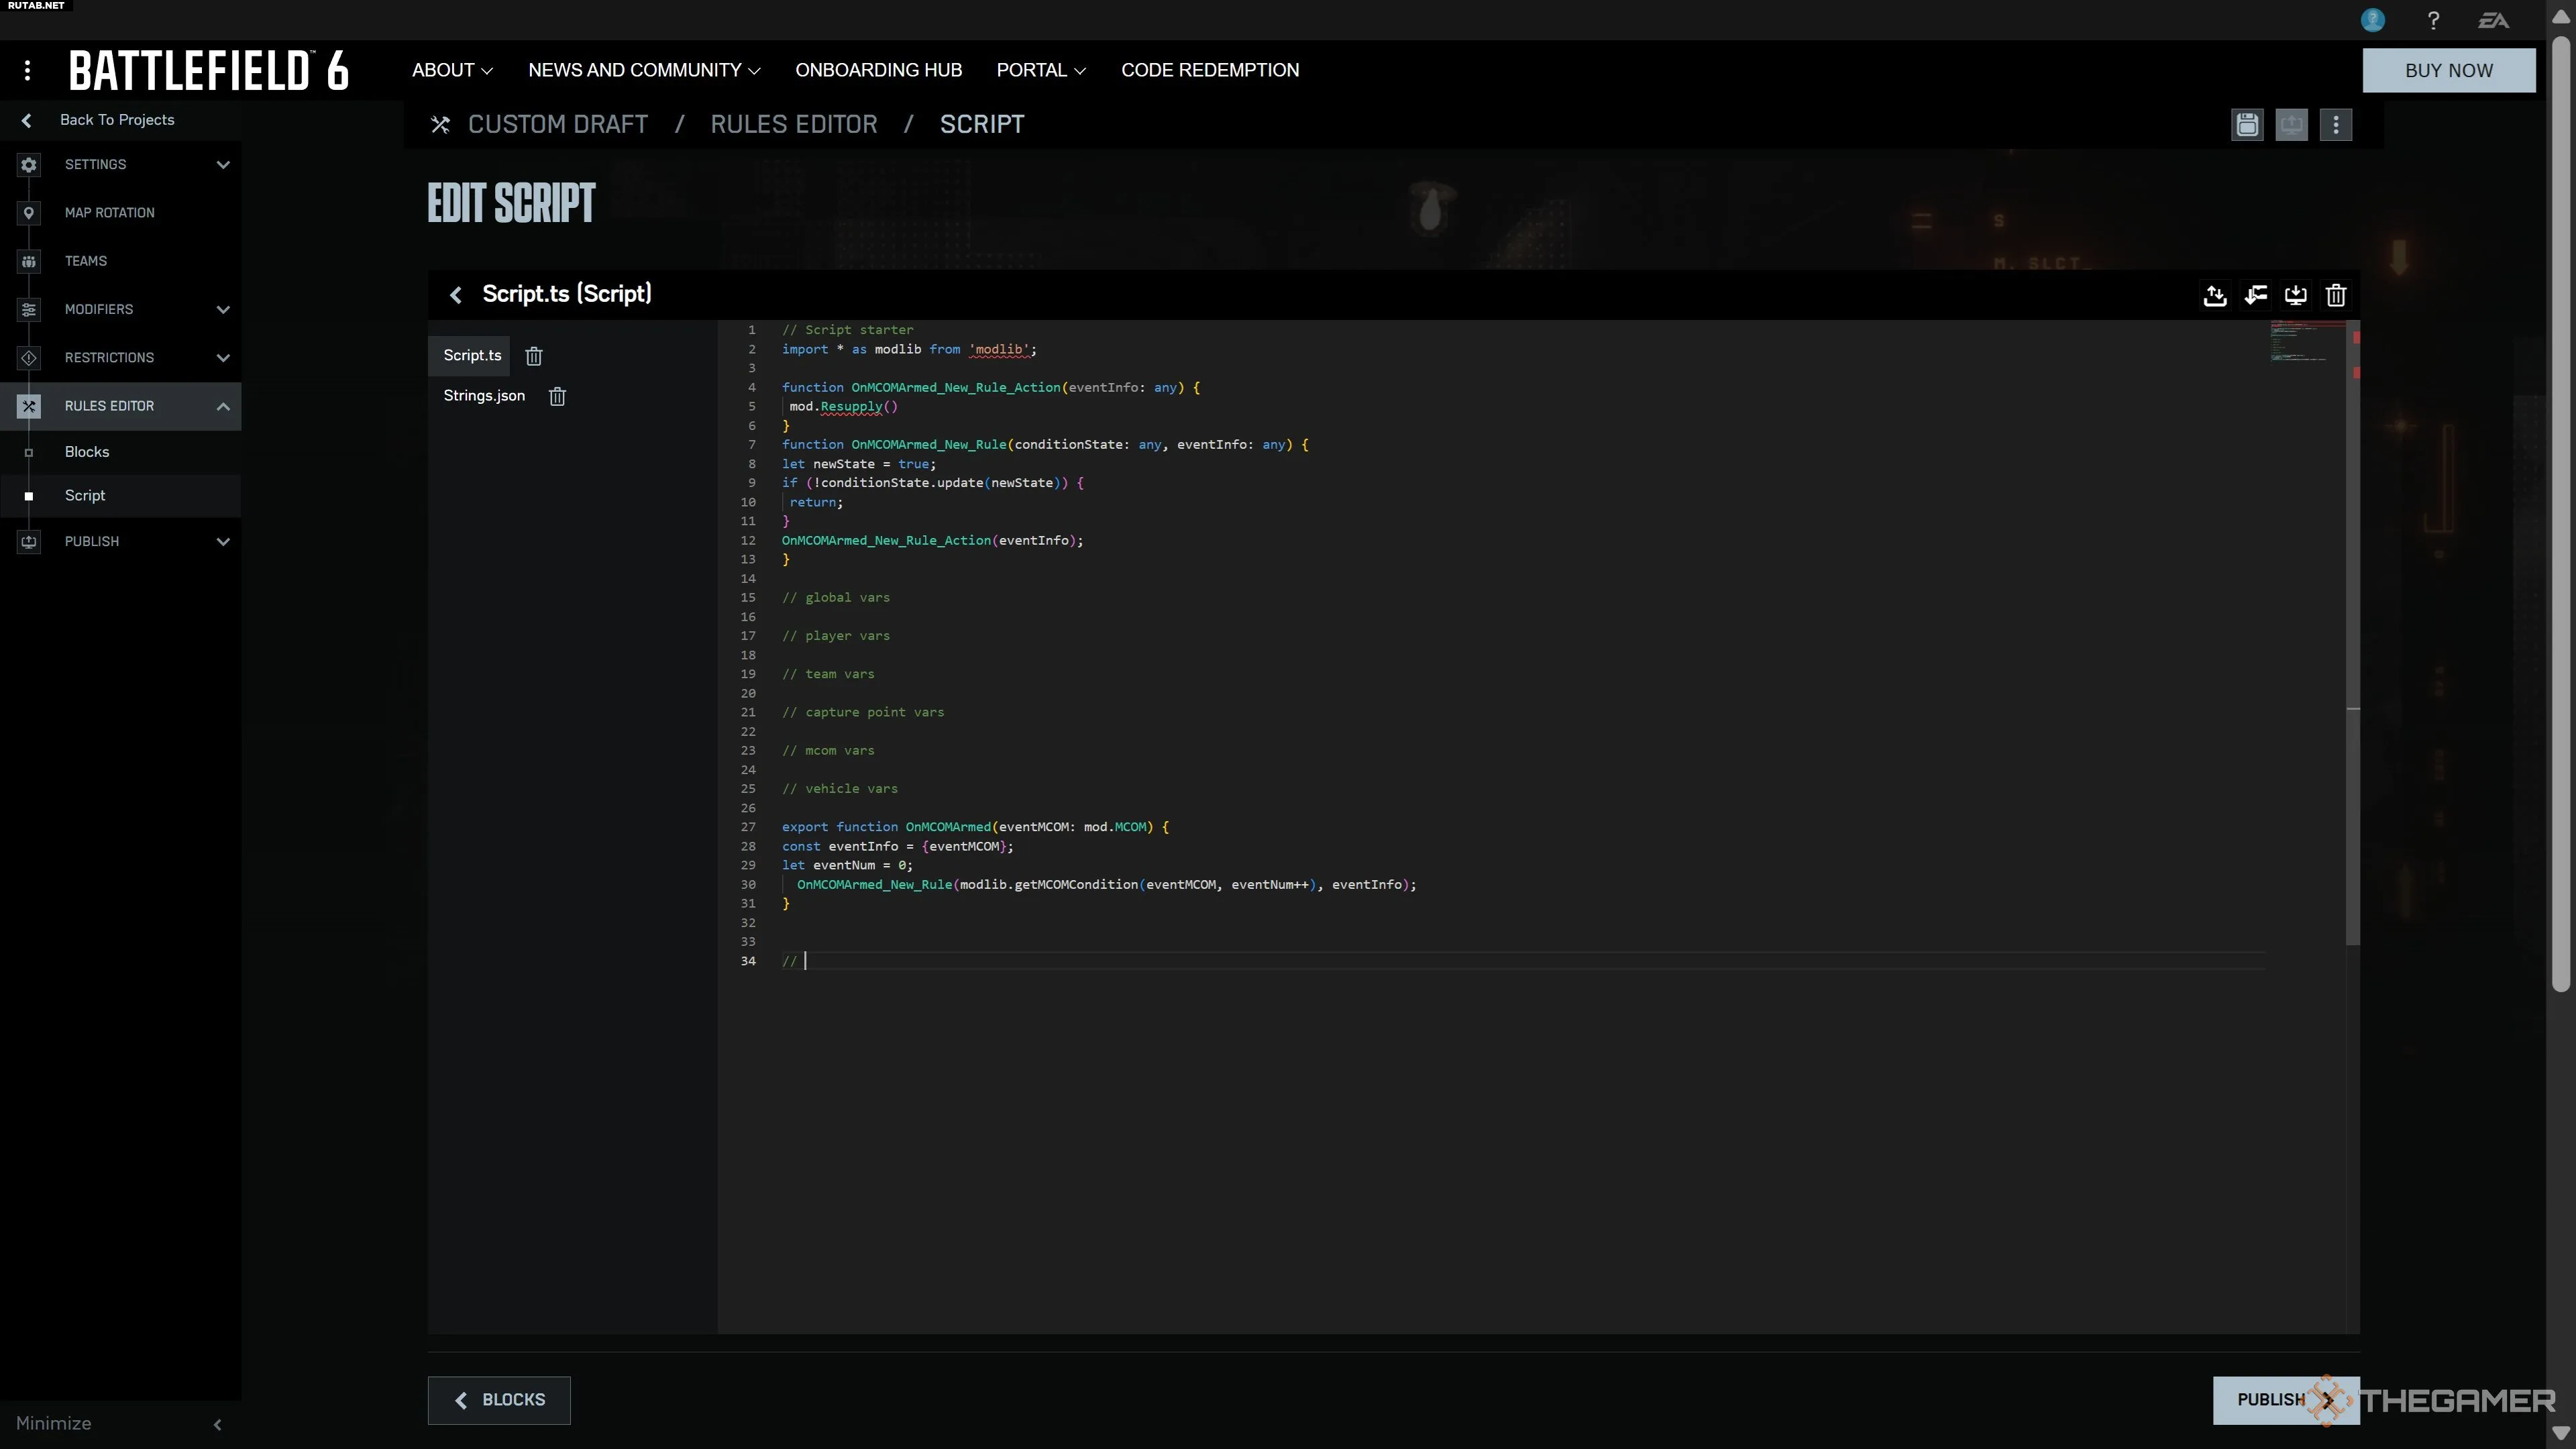Collapse the Rules Editor section
2576x1449 pixels.
coord(222,406)
